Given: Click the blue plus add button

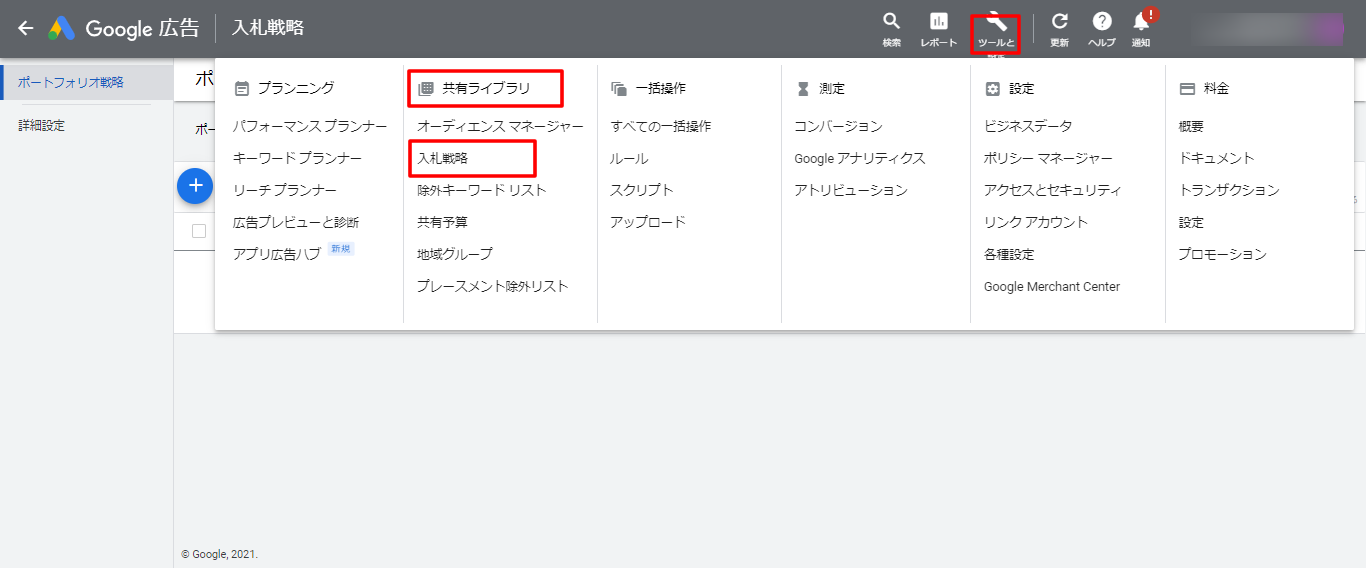Looking at the screenshot, I should (195, 185).
